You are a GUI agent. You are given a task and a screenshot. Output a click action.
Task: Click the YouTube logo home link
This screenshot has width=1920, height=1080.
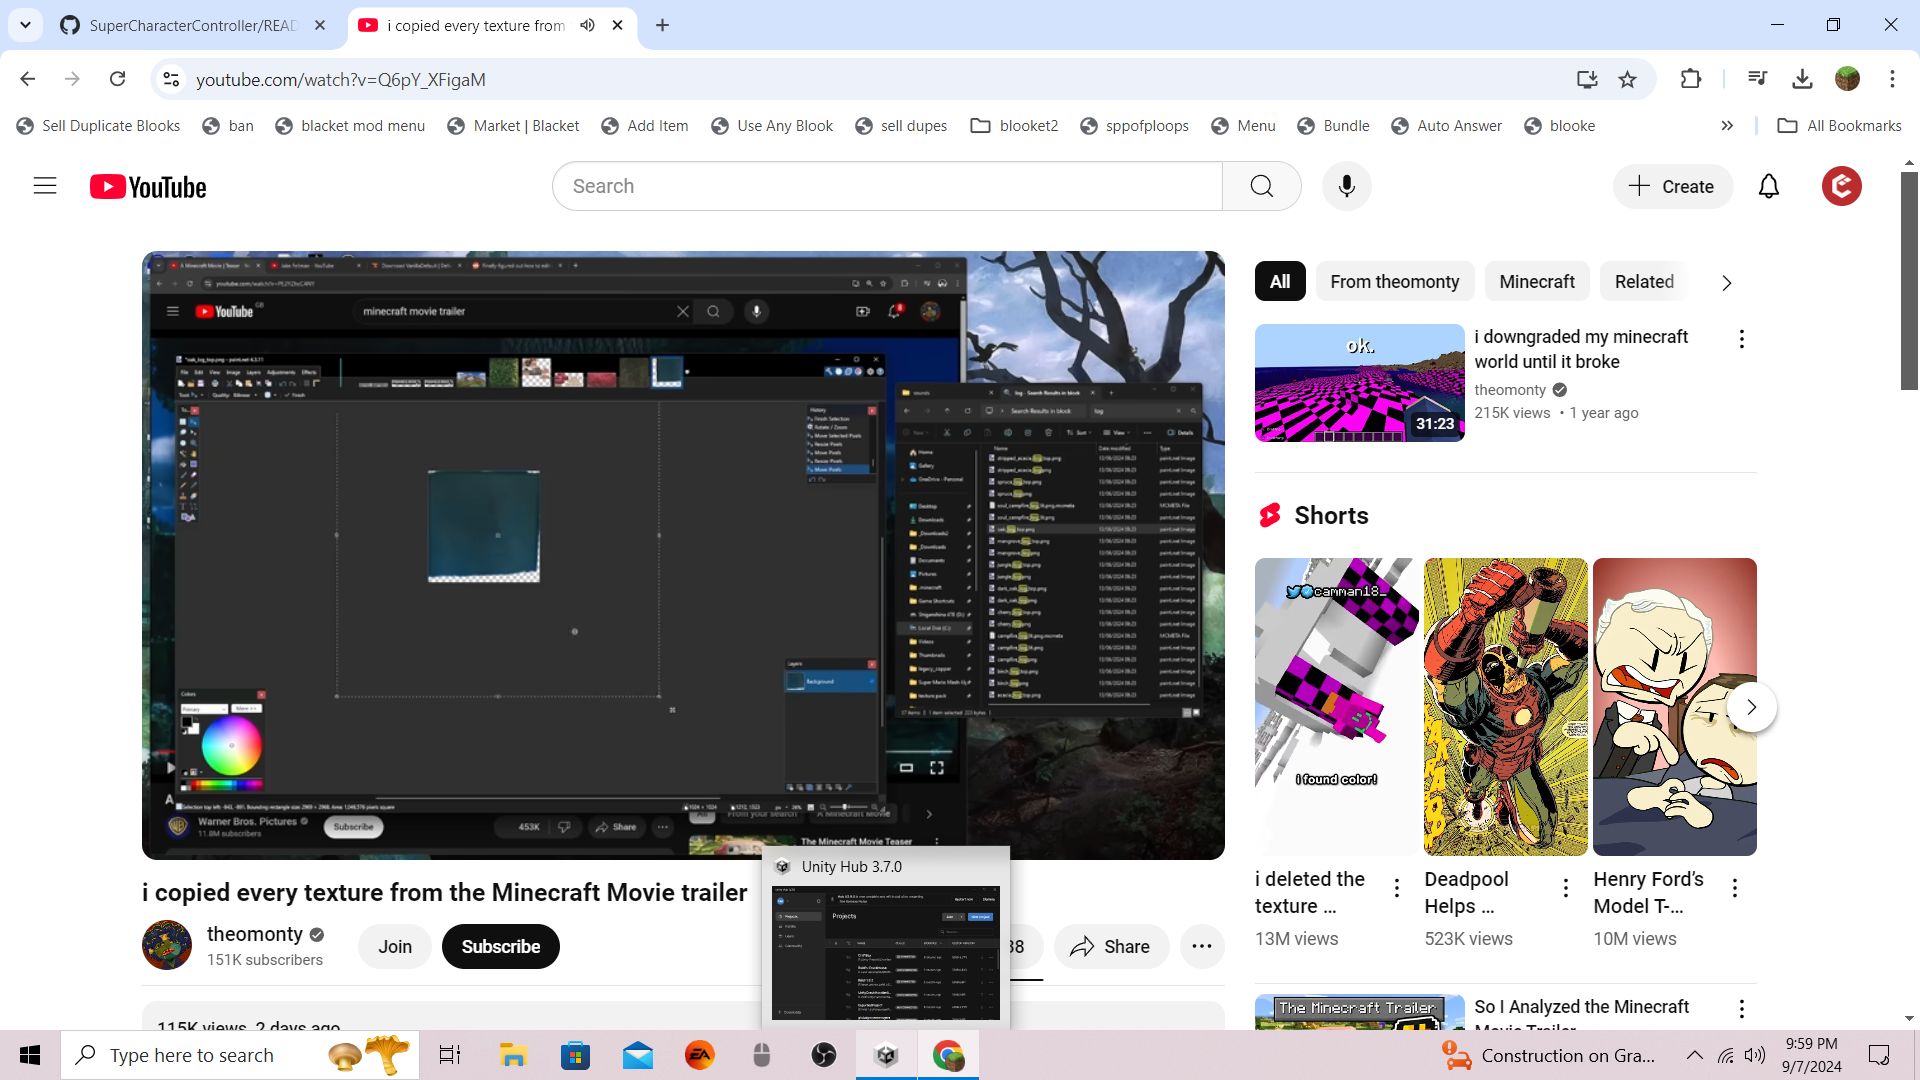point(148,187)
